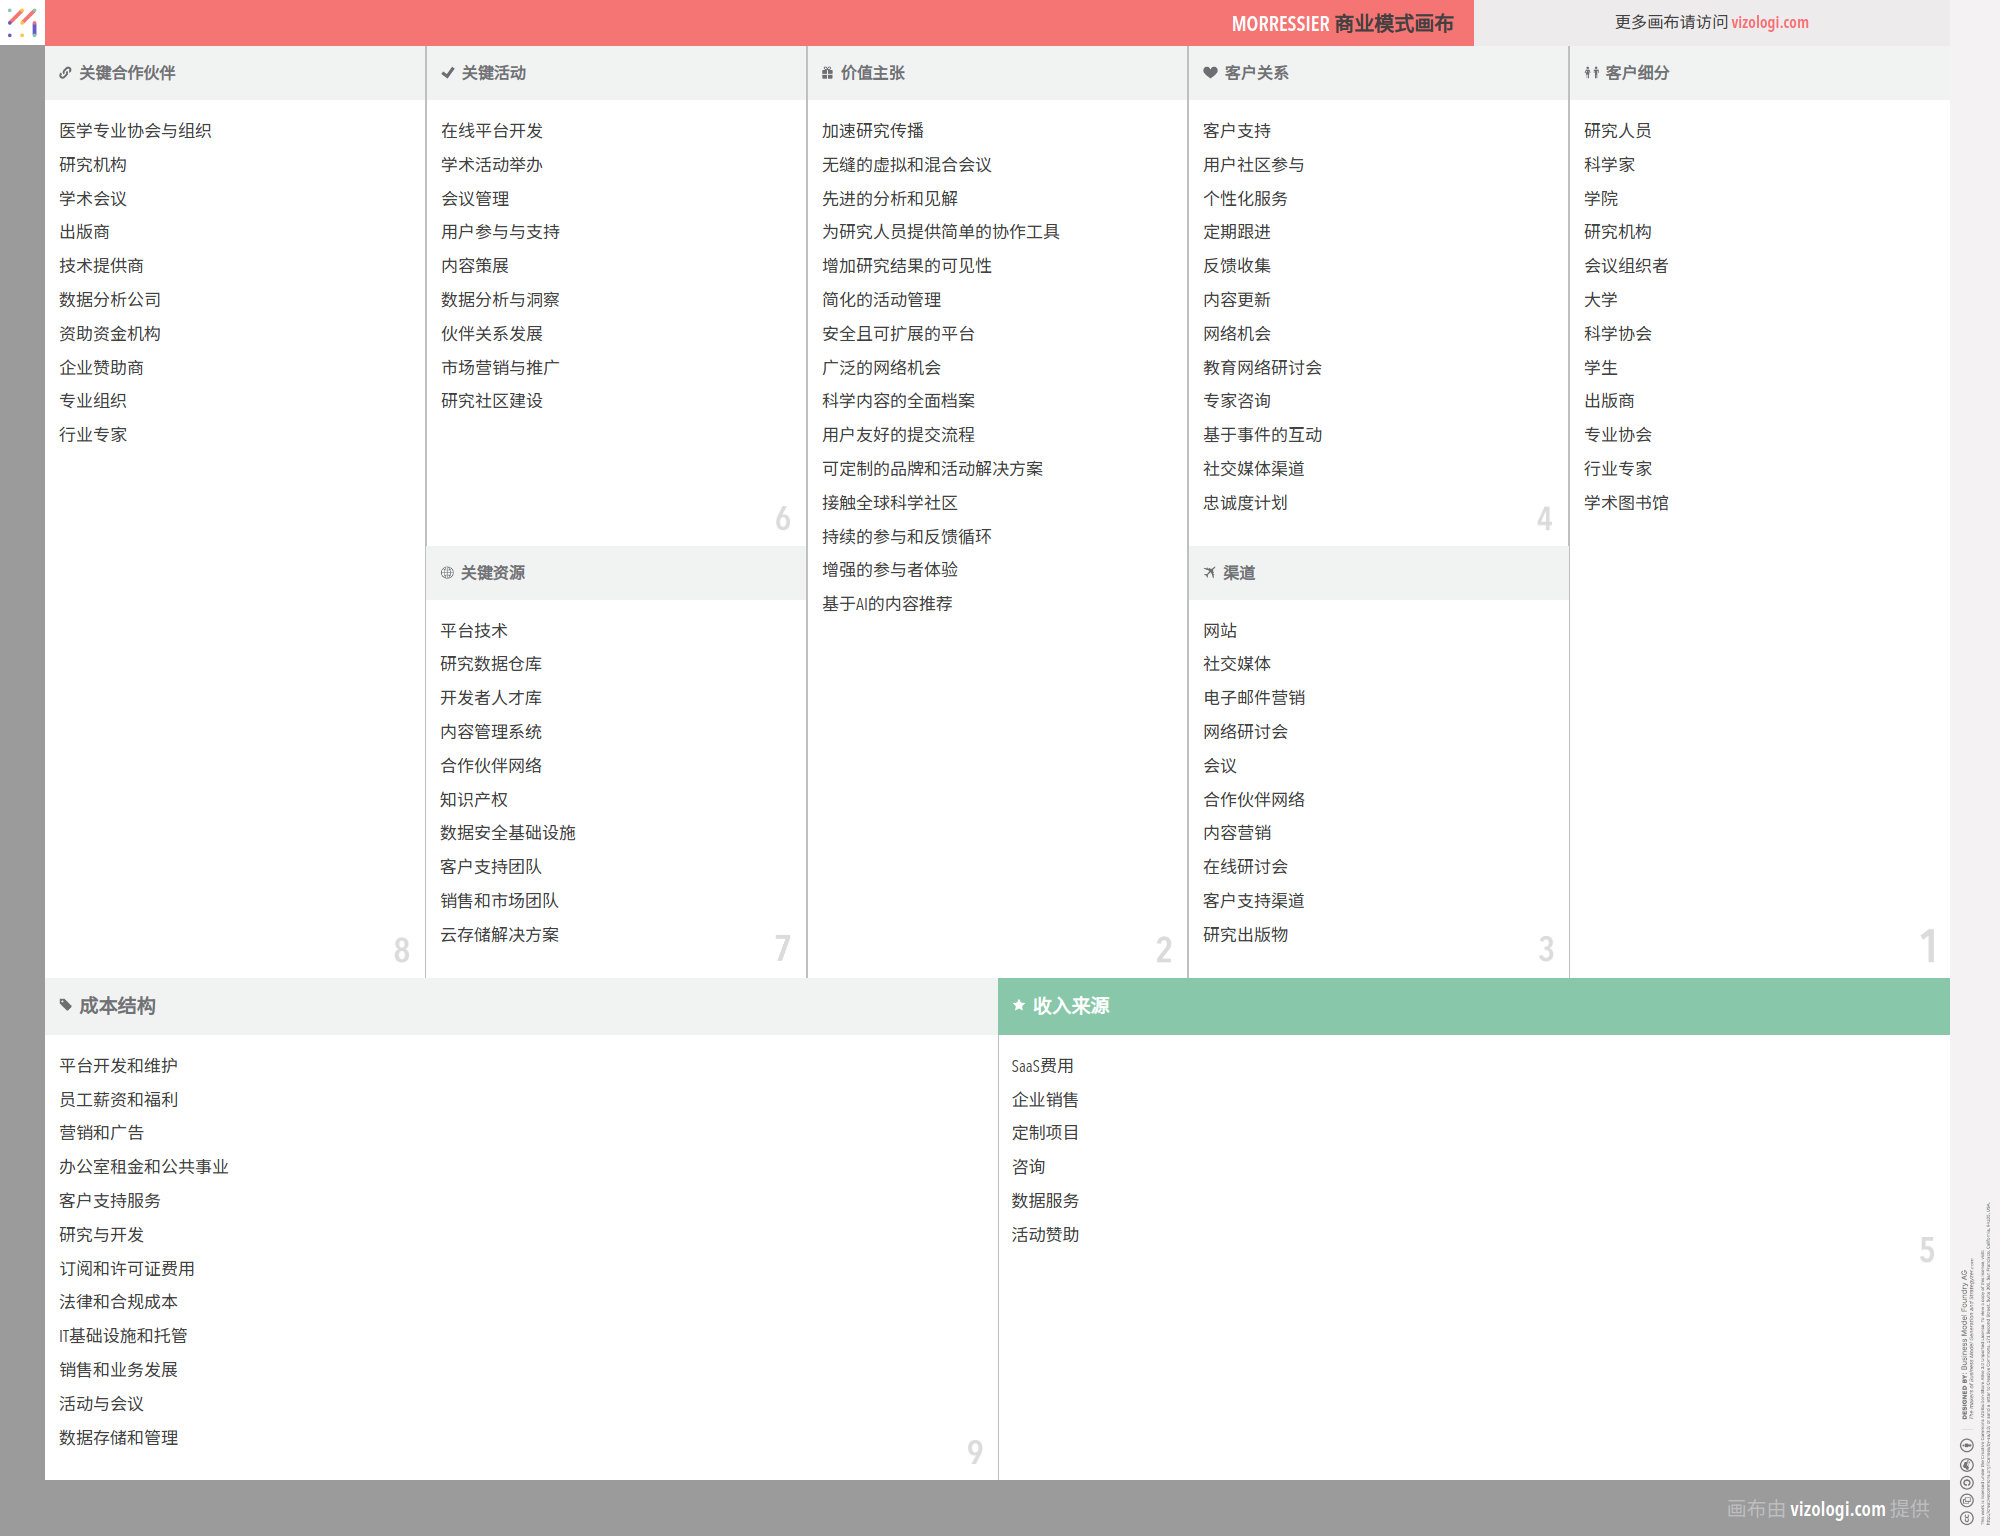Click the checkmark icon beside 关键活动
This screenshot has height=1536, width=2000.
447,73
